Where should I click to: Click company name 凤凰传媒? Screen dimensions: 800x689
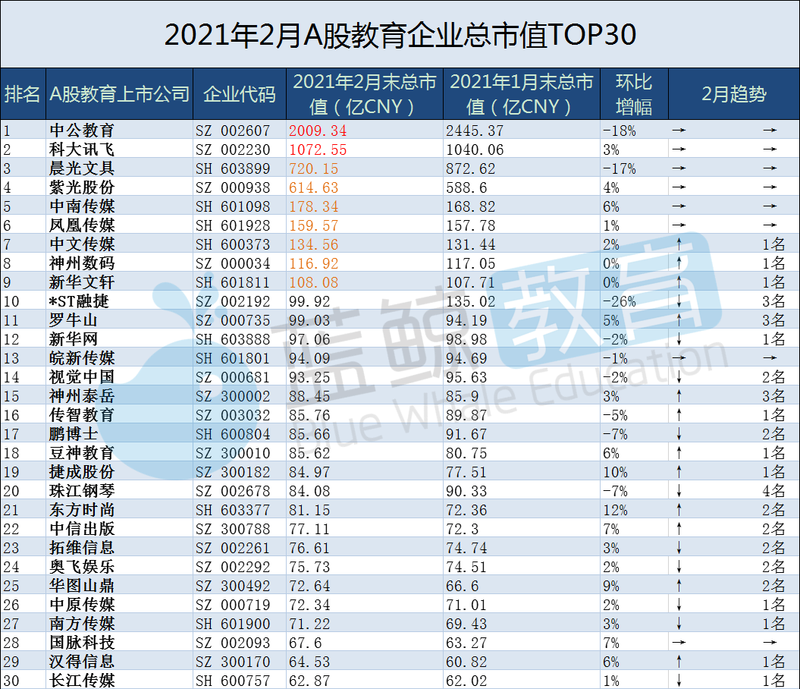point(82,225)
